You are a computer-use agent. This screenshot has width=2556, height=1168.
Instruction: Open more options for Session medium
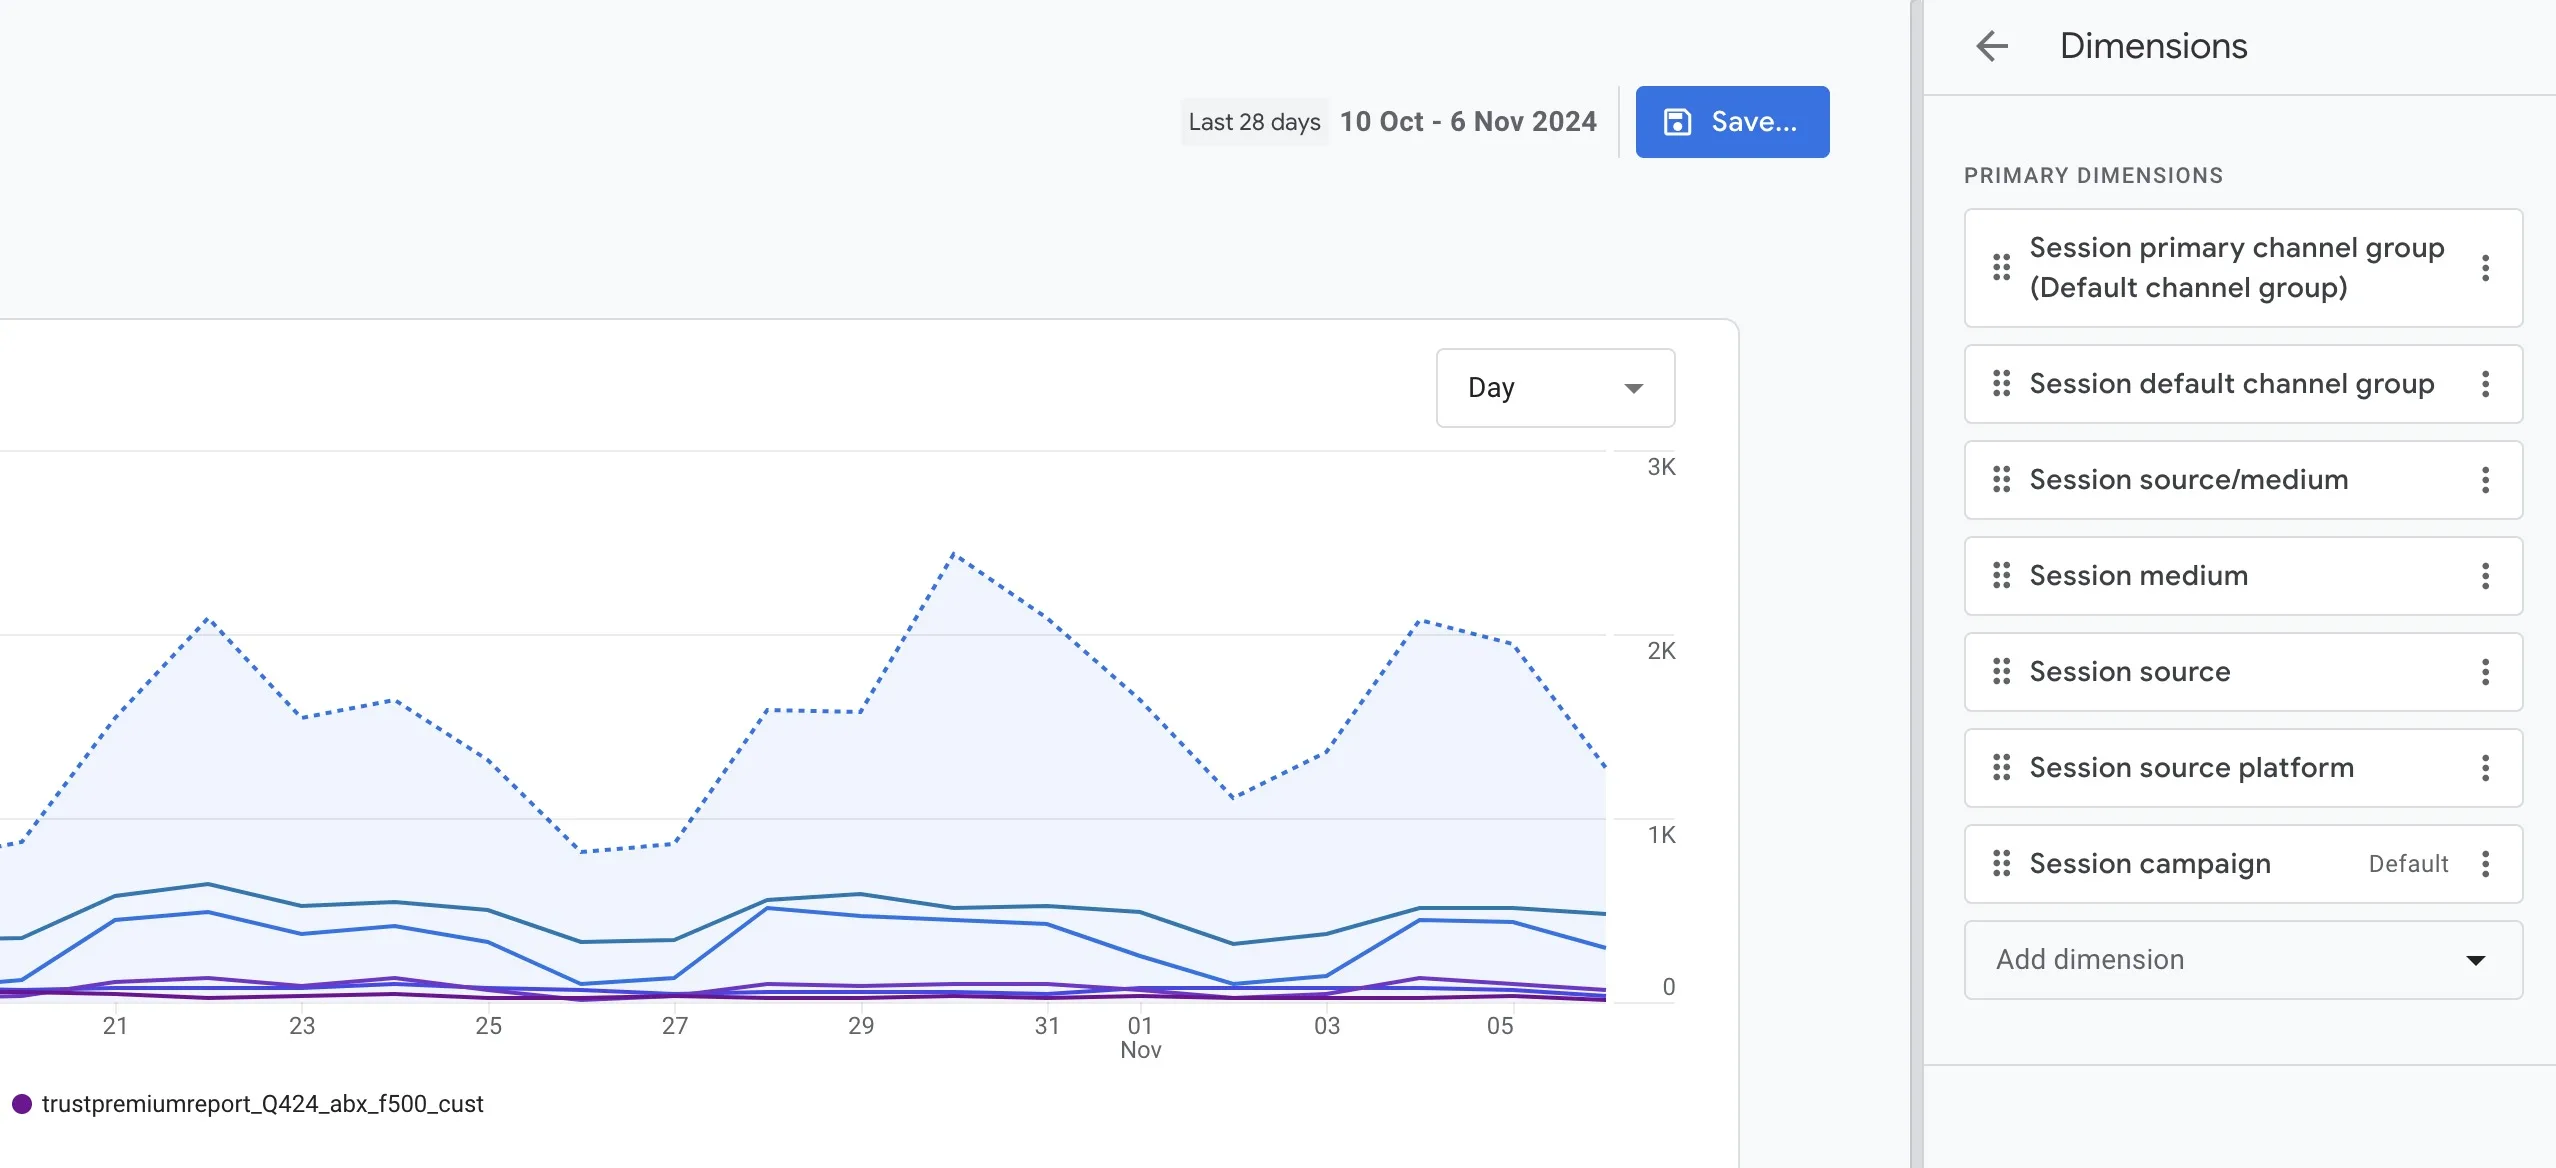2485,576
